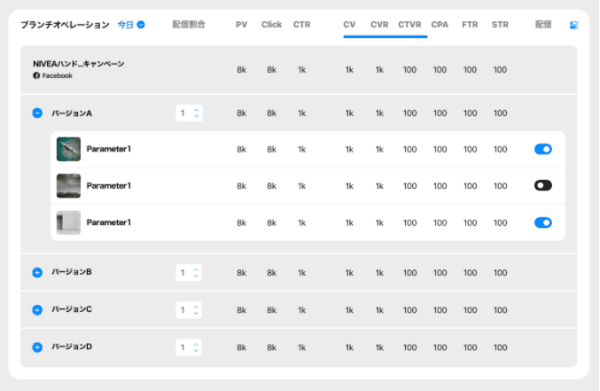
Task: Collapse the バージョンA row
Action: (37, 113)
